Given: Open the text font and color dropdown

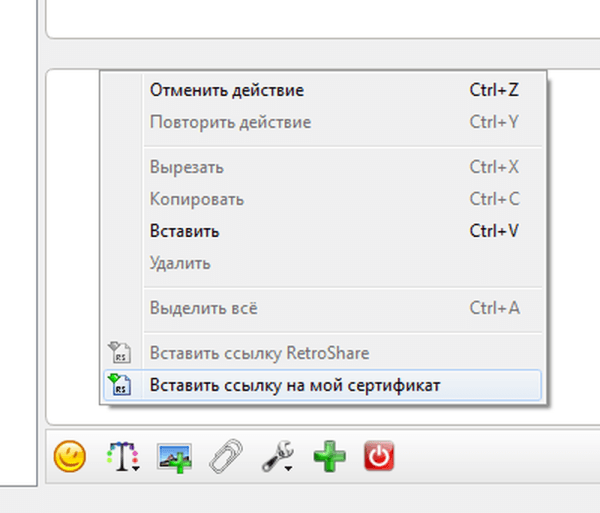Looking at the screenshot, I should tap(122, 457).
